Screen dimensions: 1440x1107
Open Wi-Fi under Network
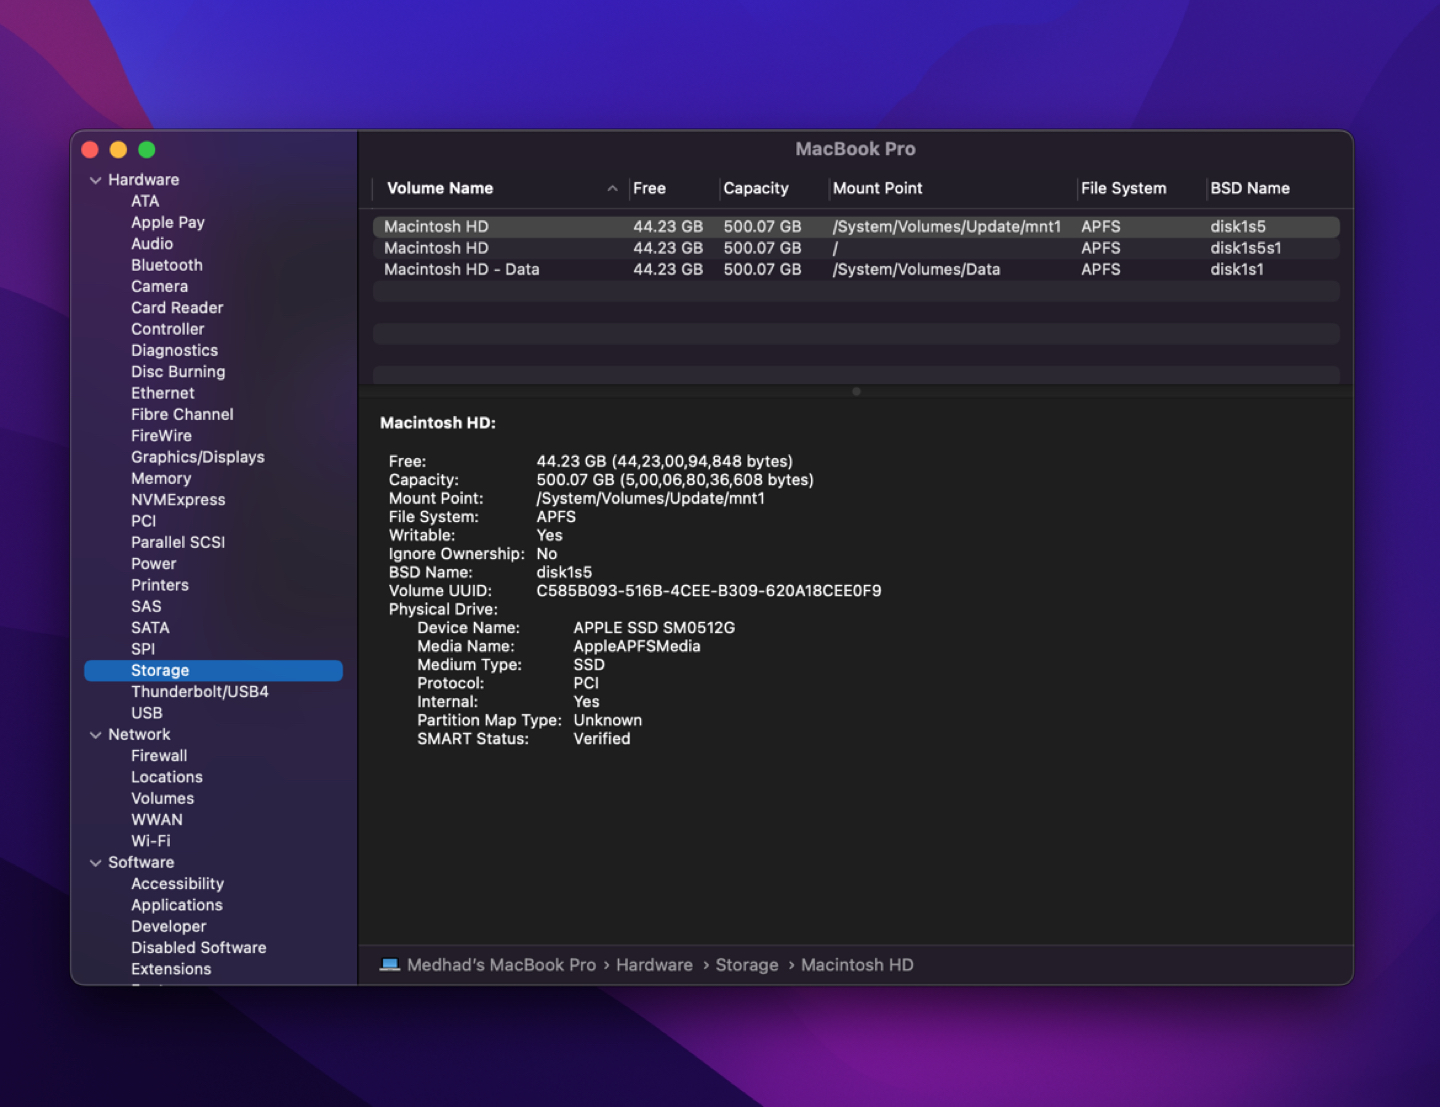click(x=151, y=841)
